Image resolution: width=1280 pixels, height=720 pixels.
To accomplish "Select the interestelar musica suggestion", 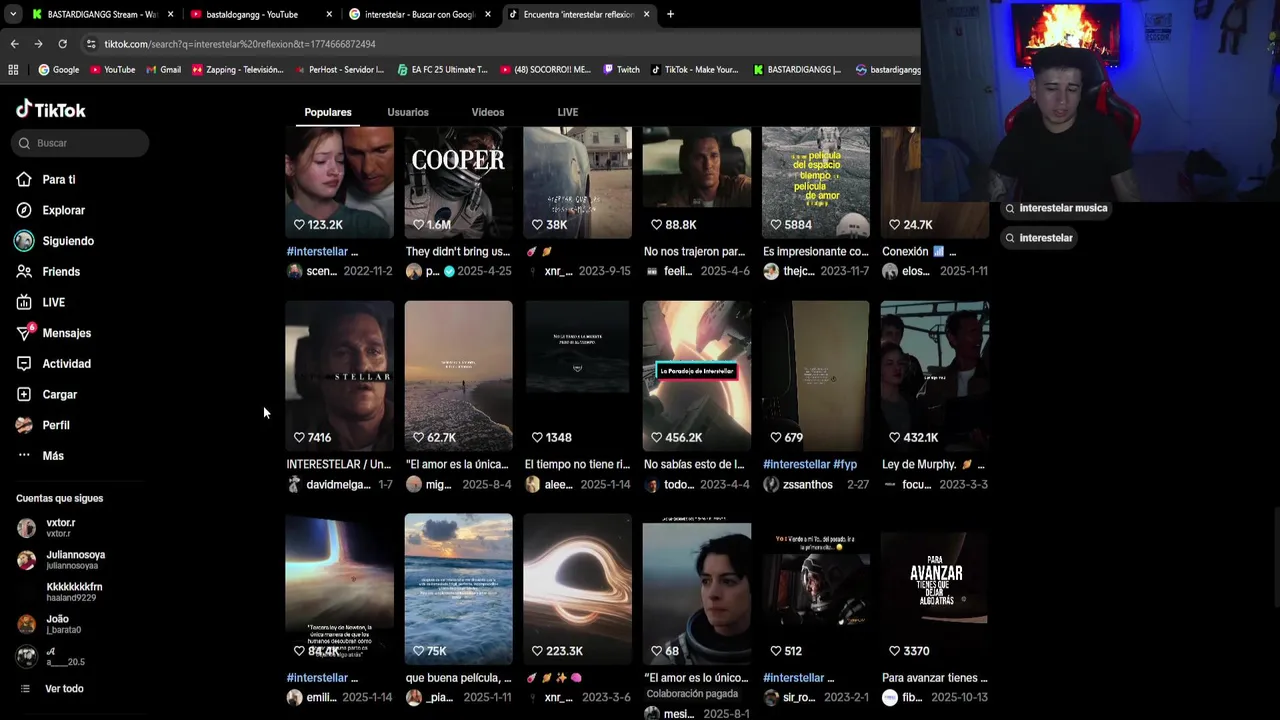I will (x=1056, y=208).
